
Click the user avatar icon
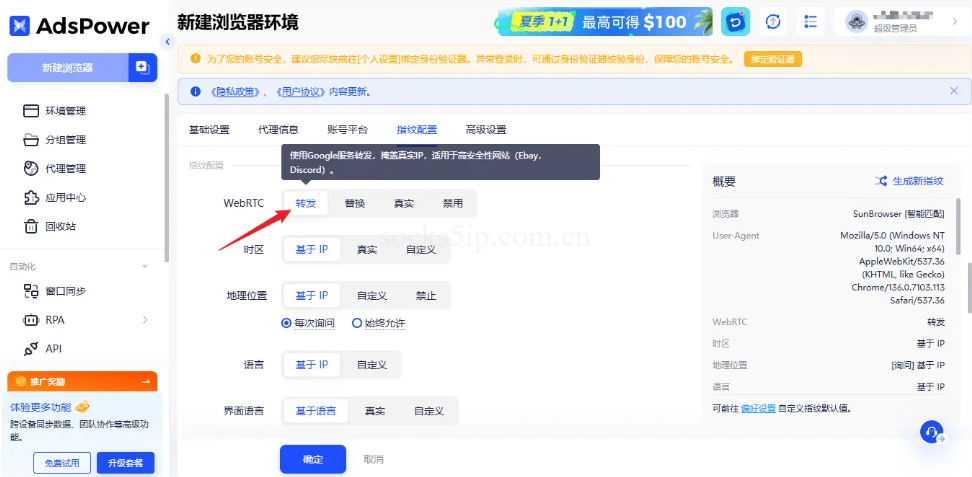(x=859, y=22)
